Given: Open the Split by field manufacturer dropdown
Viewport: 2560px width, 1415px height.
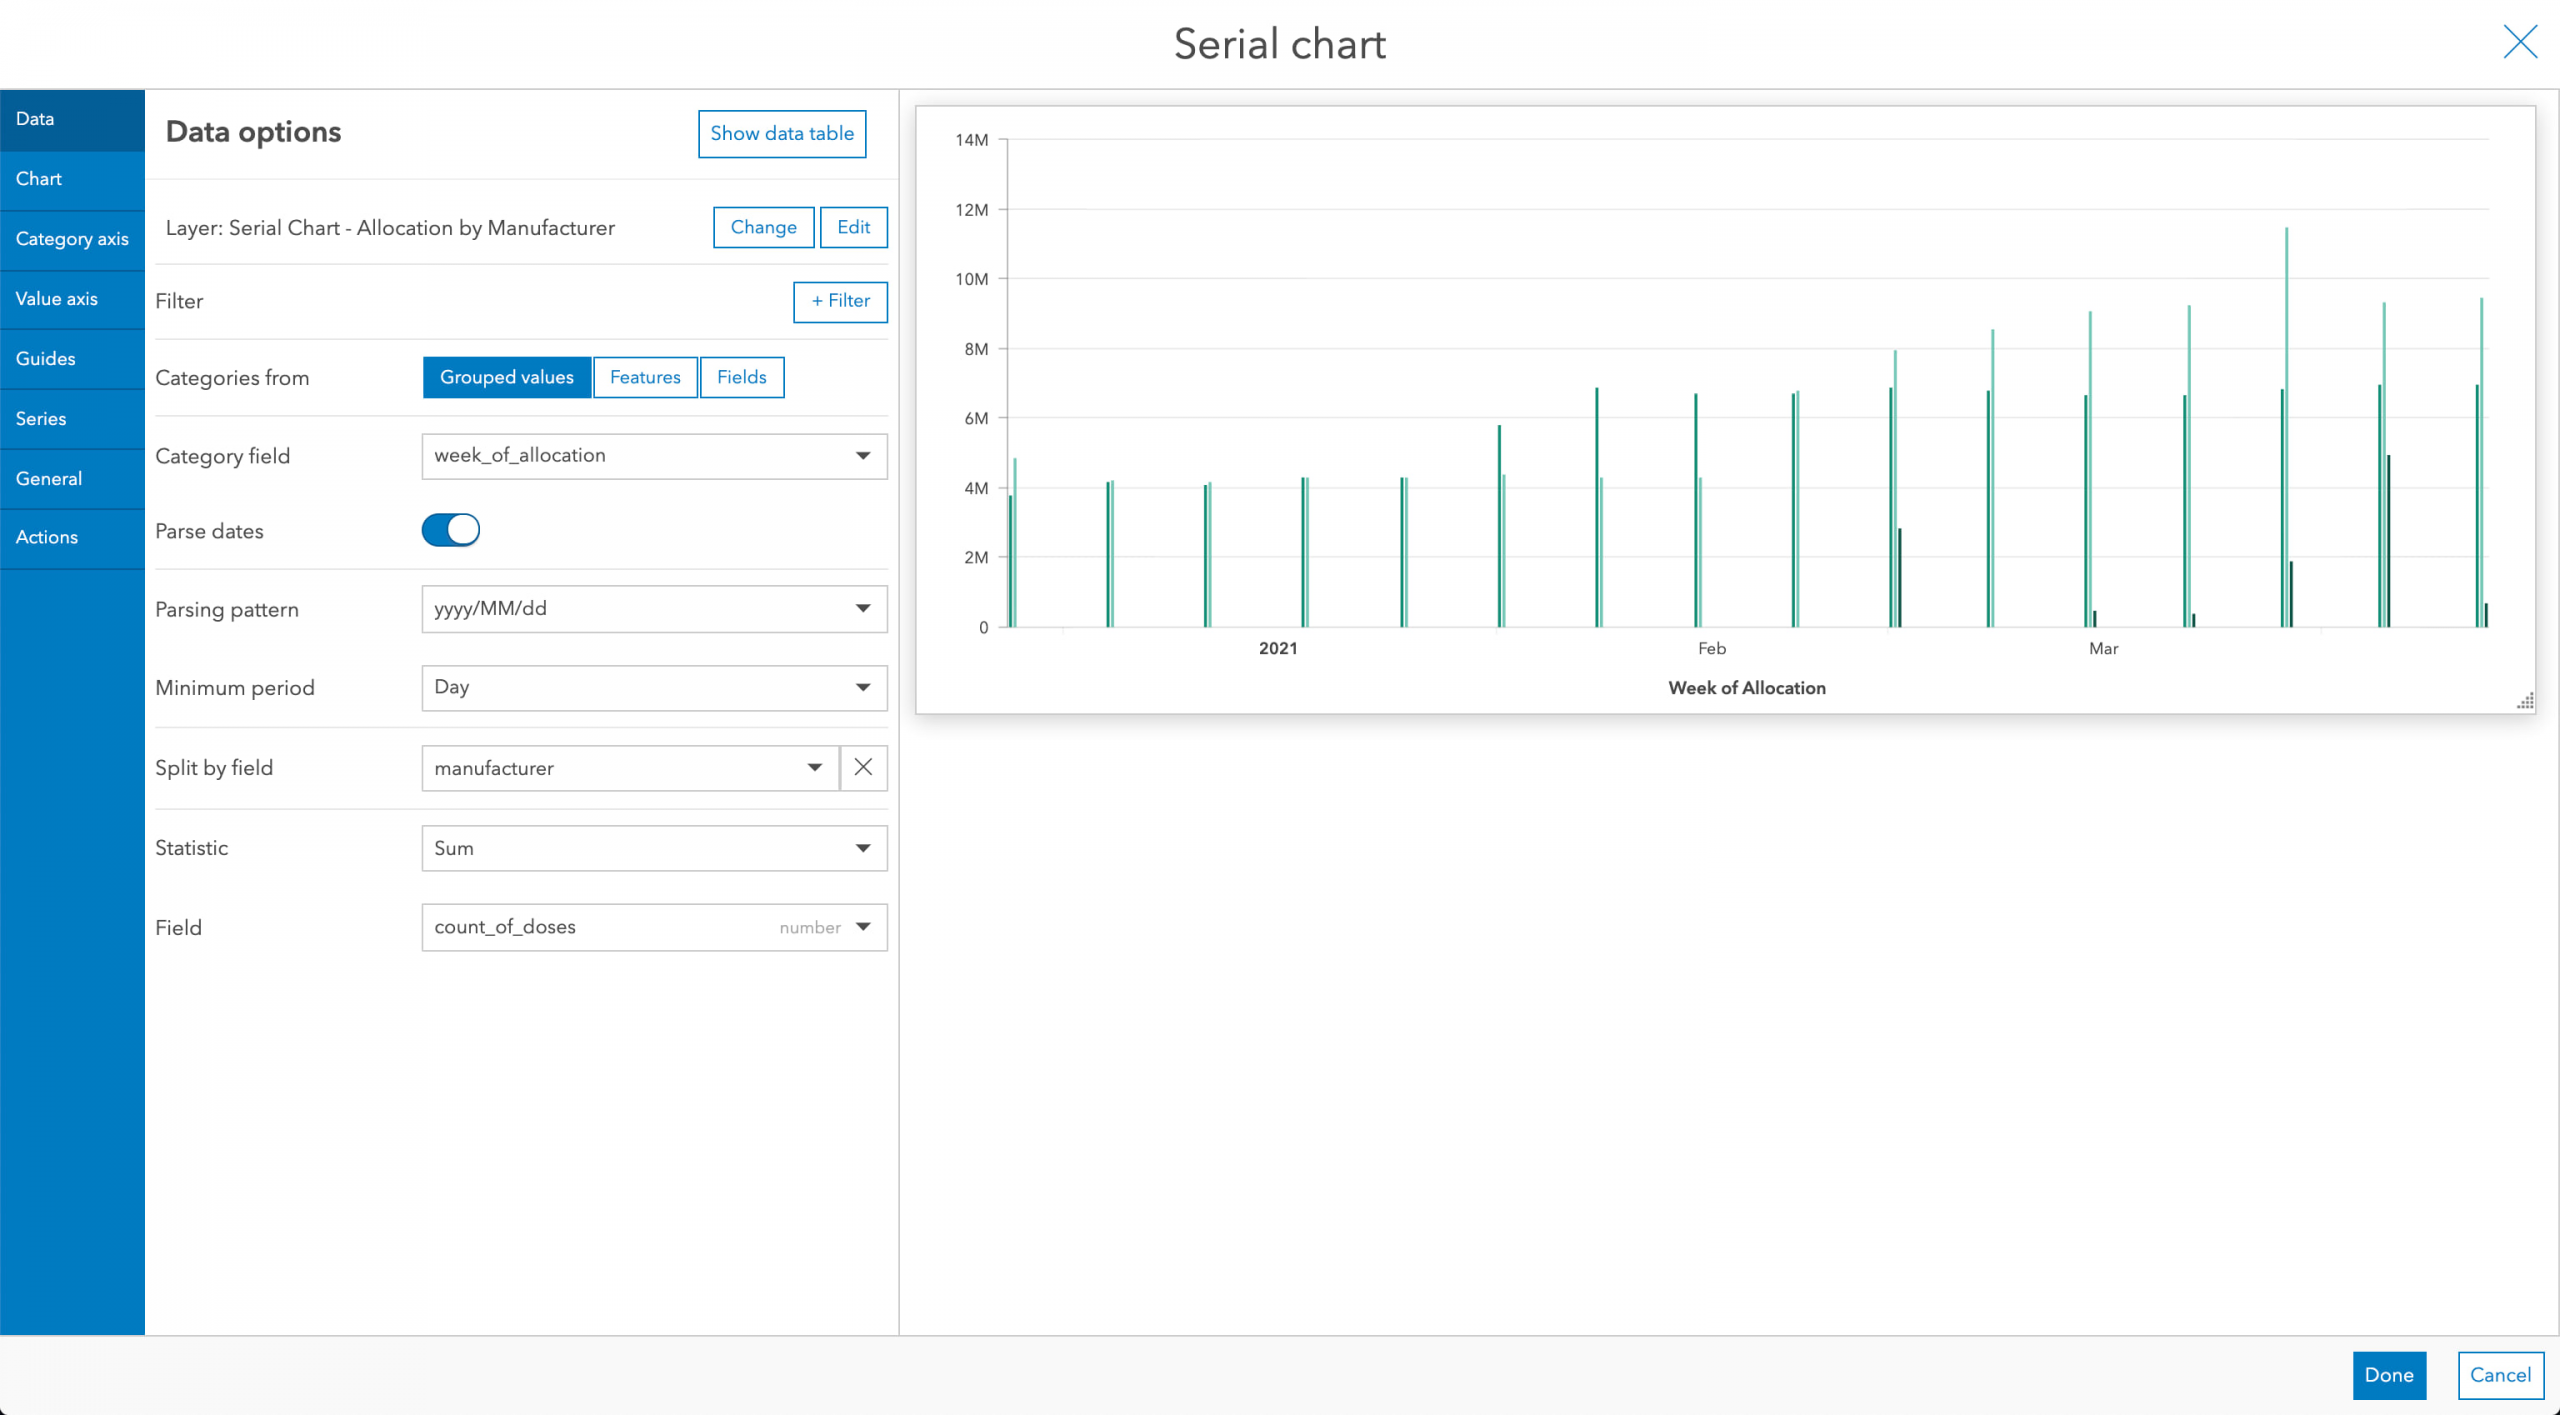Looking at the screenshot, I should [630, 768].
